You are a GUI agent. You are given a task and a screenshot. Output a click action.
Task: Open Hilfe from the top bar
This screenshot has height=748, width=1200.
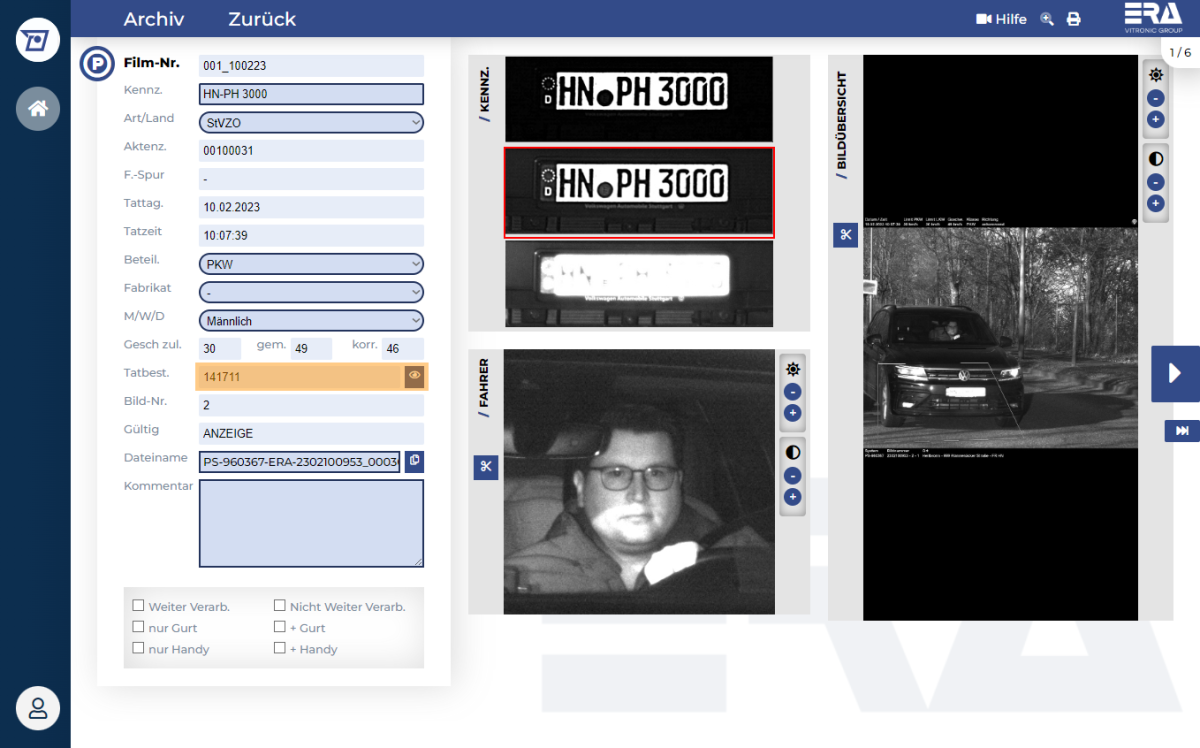coord(1001,18)
